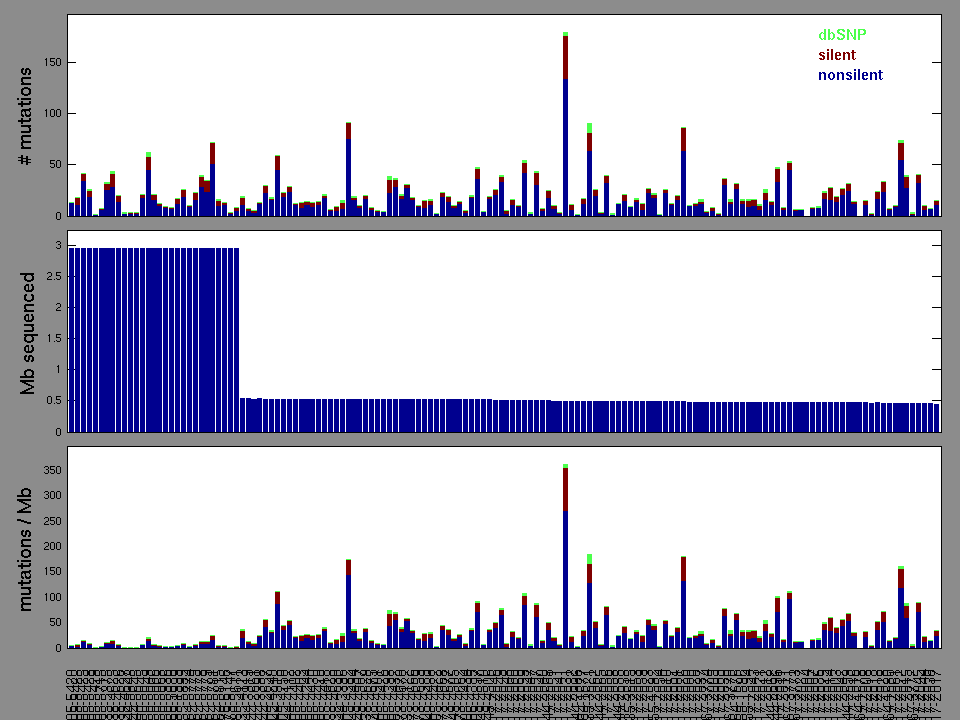Viewport: 960px width, 720px height.
Task: Select the nonsilent legend label
Action: pos(850,75)
